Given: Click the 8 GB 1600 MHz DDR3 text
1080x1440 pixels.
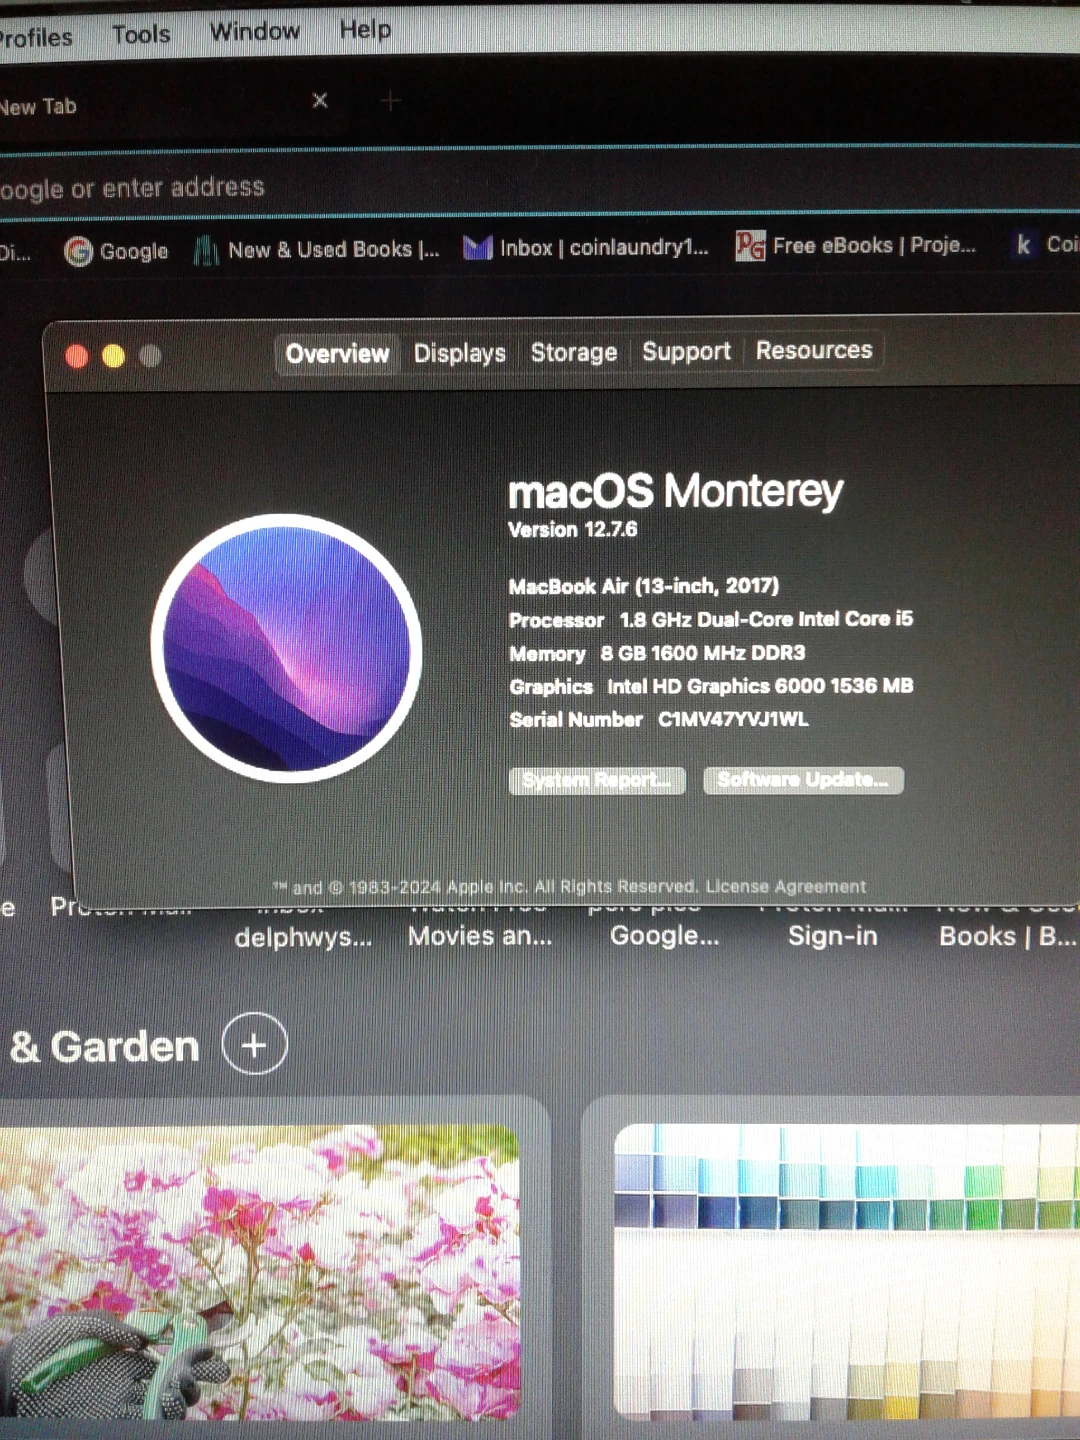Looking at the screenshot, I should (703, 653).
